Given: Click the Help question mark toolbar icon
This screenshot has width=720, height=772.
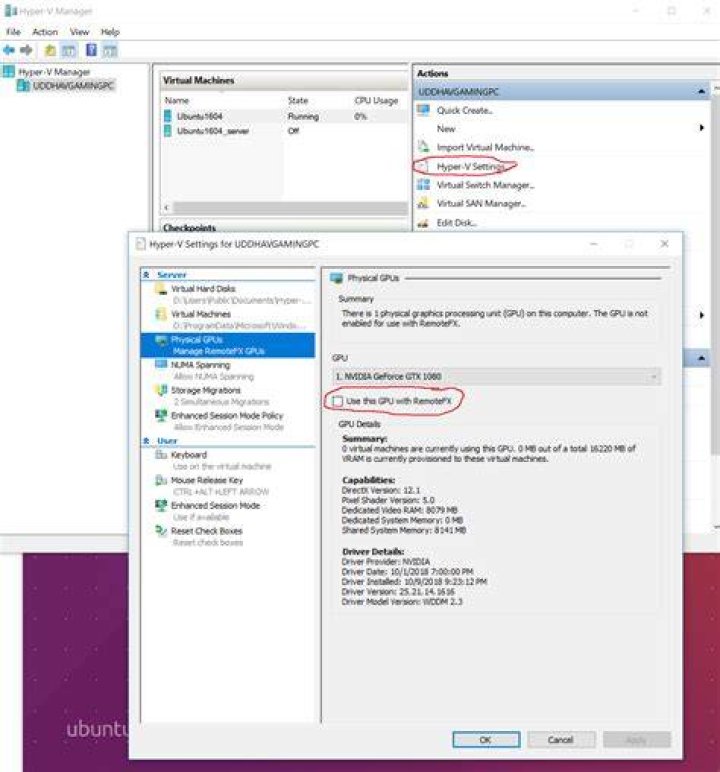Looking at the screenshot, I should (91, 50).
